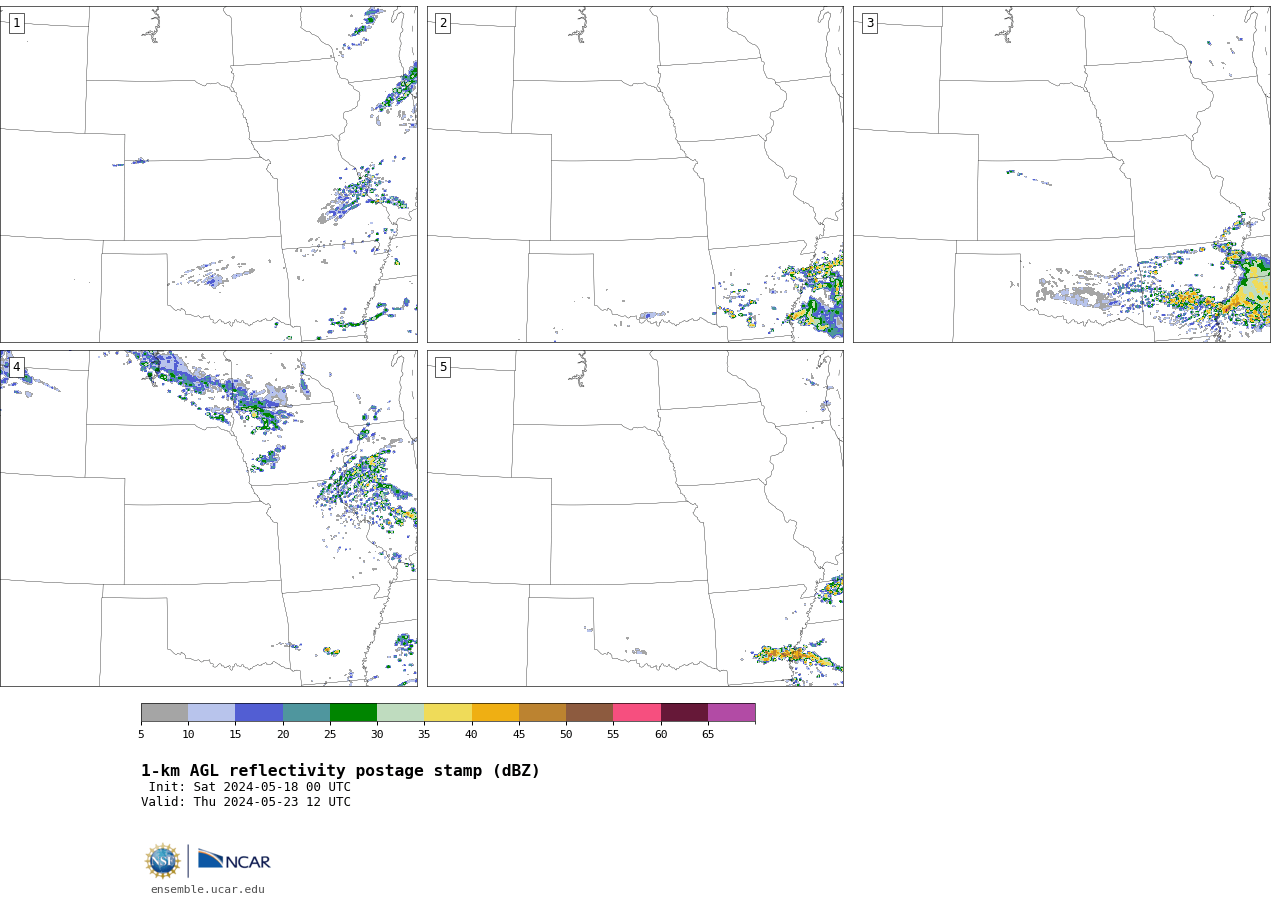Click the colorbar tick label 35
This screenshot has height=901, width=1280.
pyautogui.click(x=424, y=735)
